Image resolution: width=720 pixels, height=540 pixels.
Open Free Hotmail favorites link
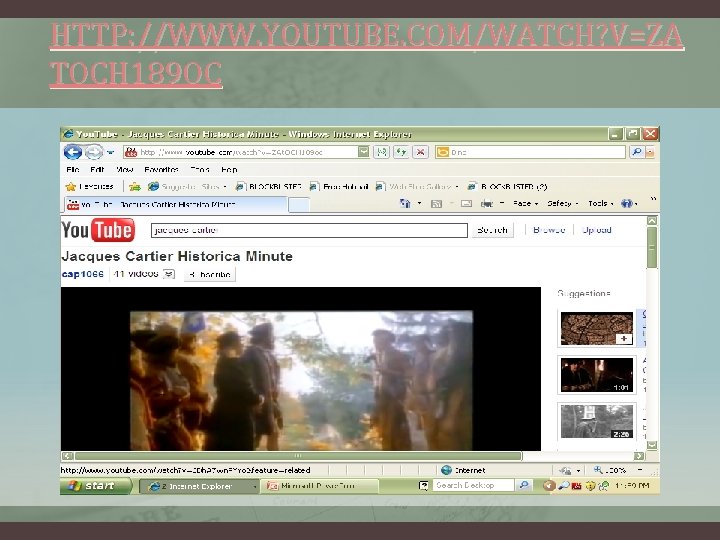coord(339,186)
